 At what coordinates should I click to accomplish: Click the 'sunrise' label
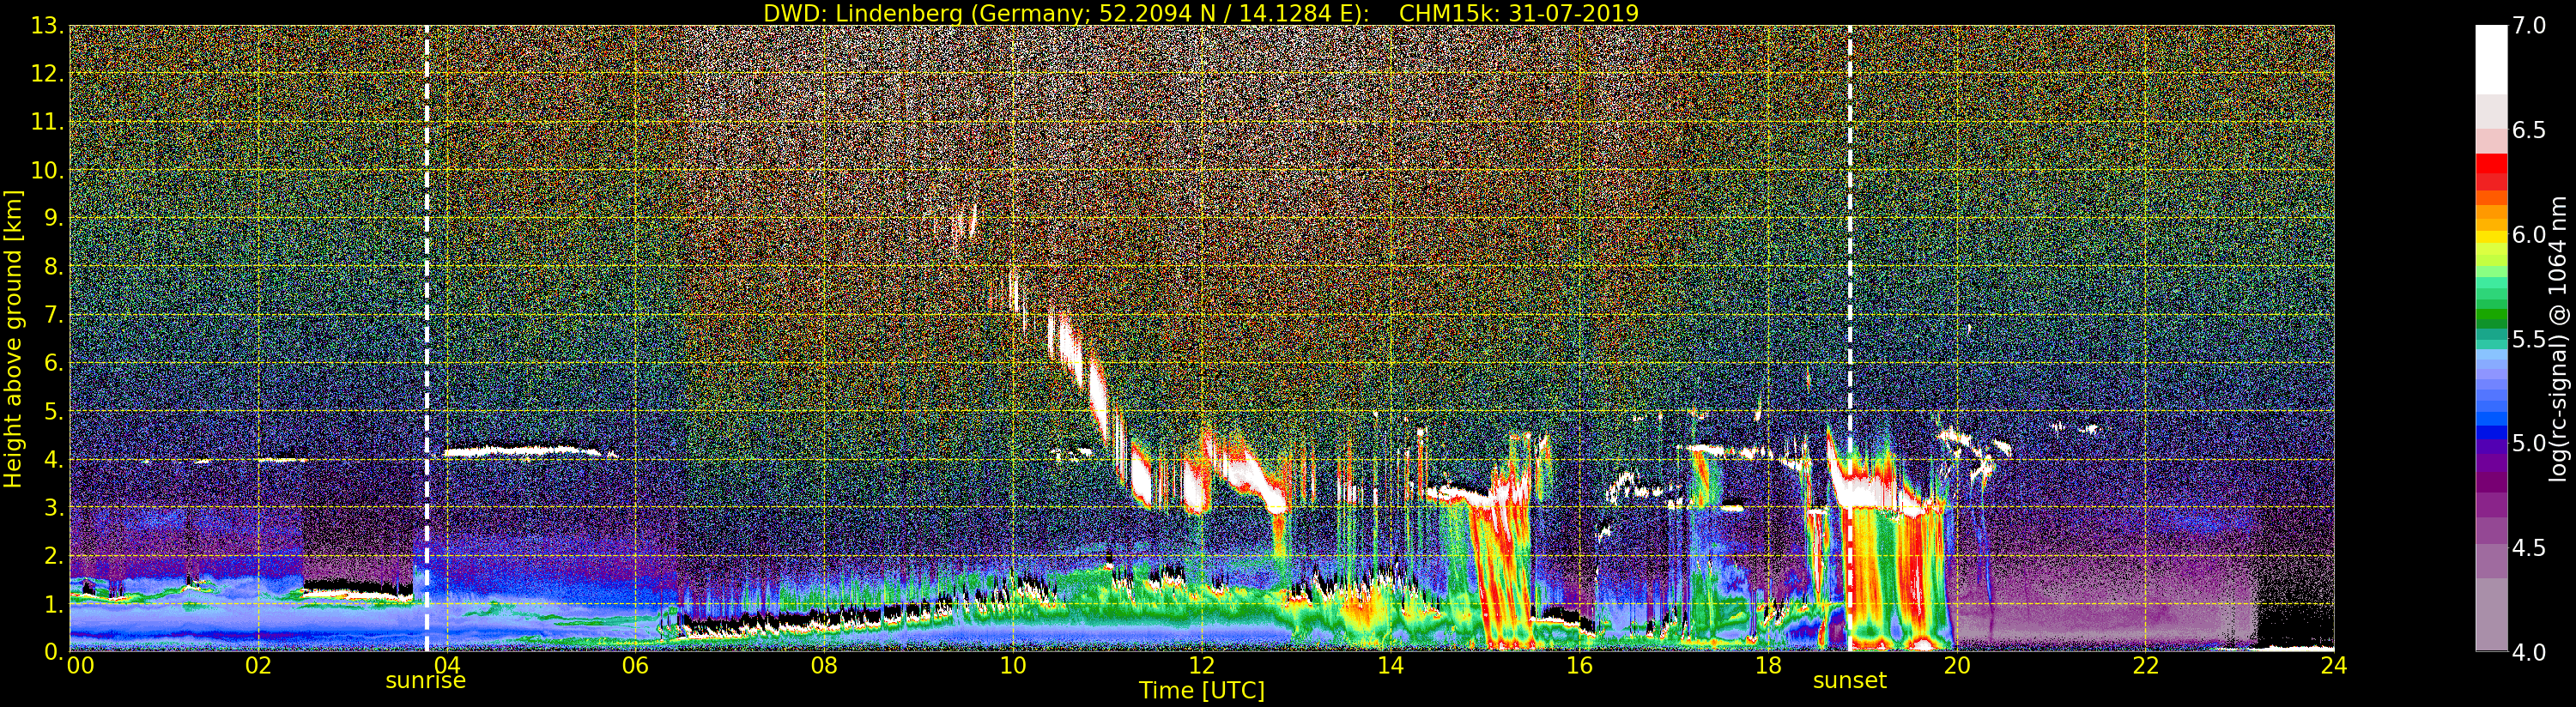point(426,681)
